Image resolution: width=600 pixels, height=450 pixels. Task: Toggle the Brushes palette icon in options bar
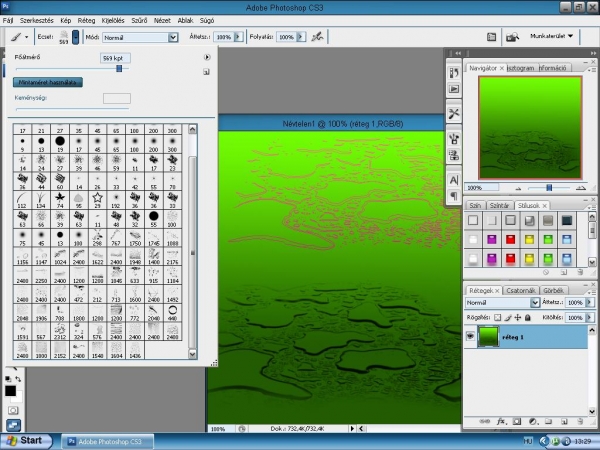point(491,37)
